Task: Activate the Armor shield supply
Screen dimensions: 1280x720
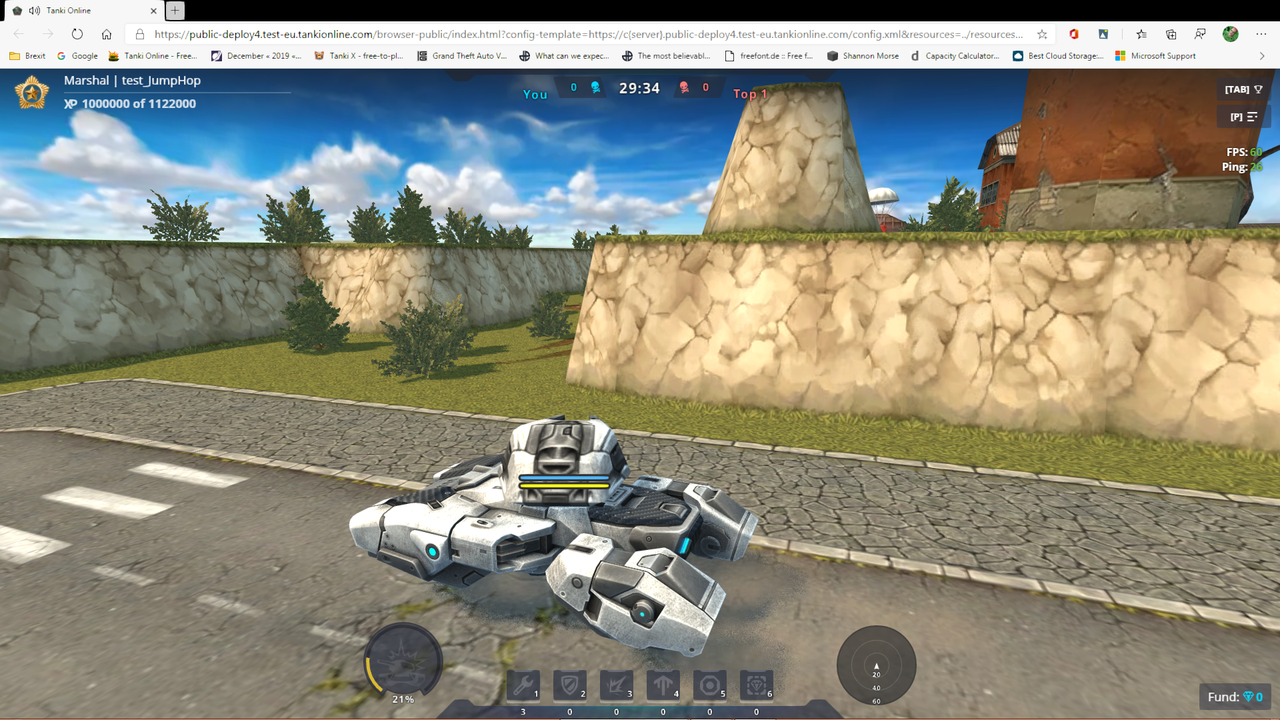Action: click(x=569, y=686)
